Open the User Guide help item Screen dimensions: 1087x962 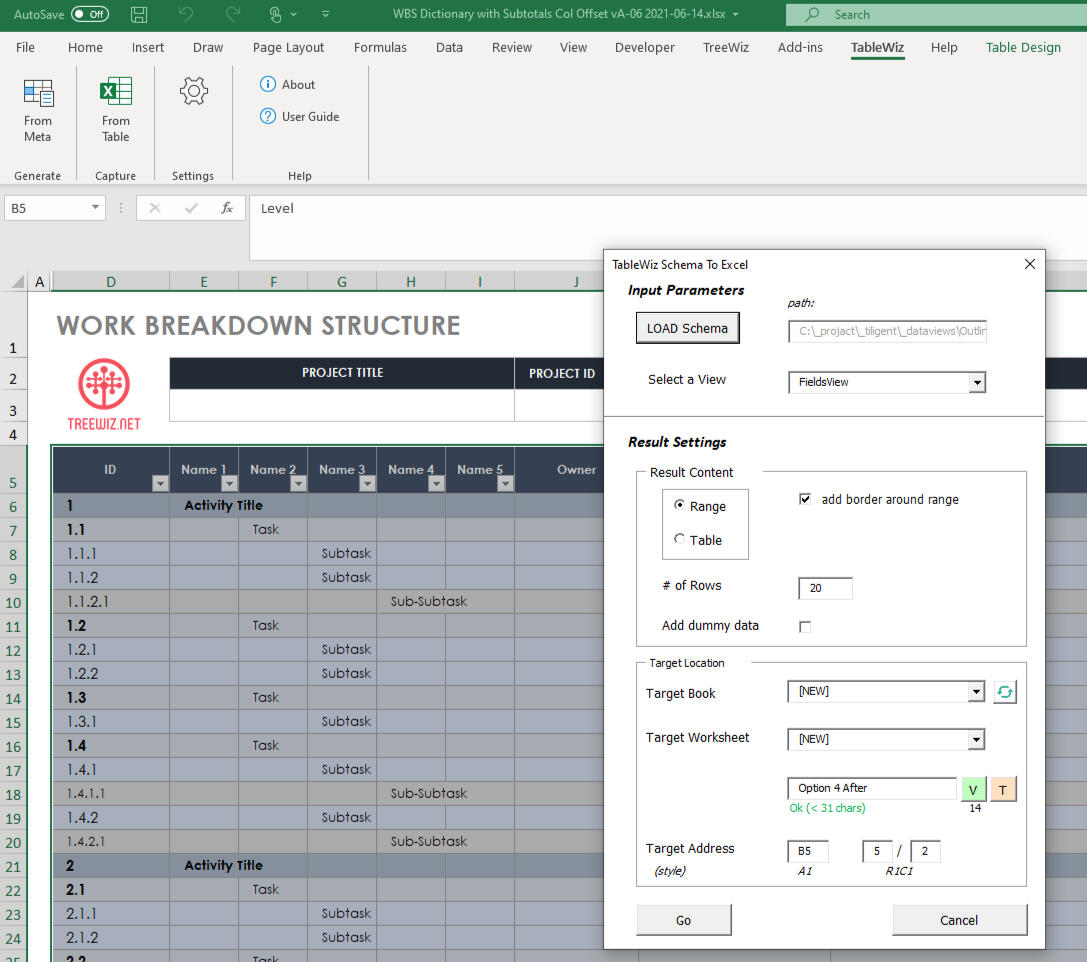pyautogui.click(x=300, y=117)
